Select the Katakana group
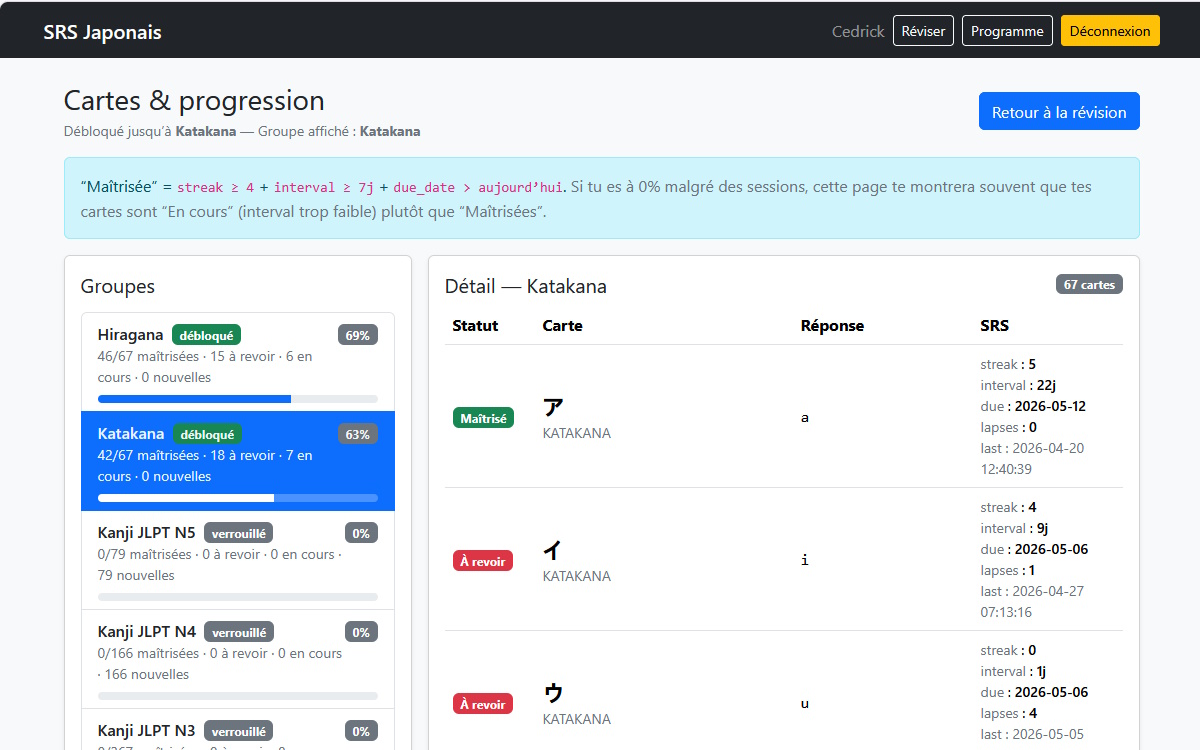Image resolution: width=1200 pixels, height=750 pixels. tap(238, 461)
